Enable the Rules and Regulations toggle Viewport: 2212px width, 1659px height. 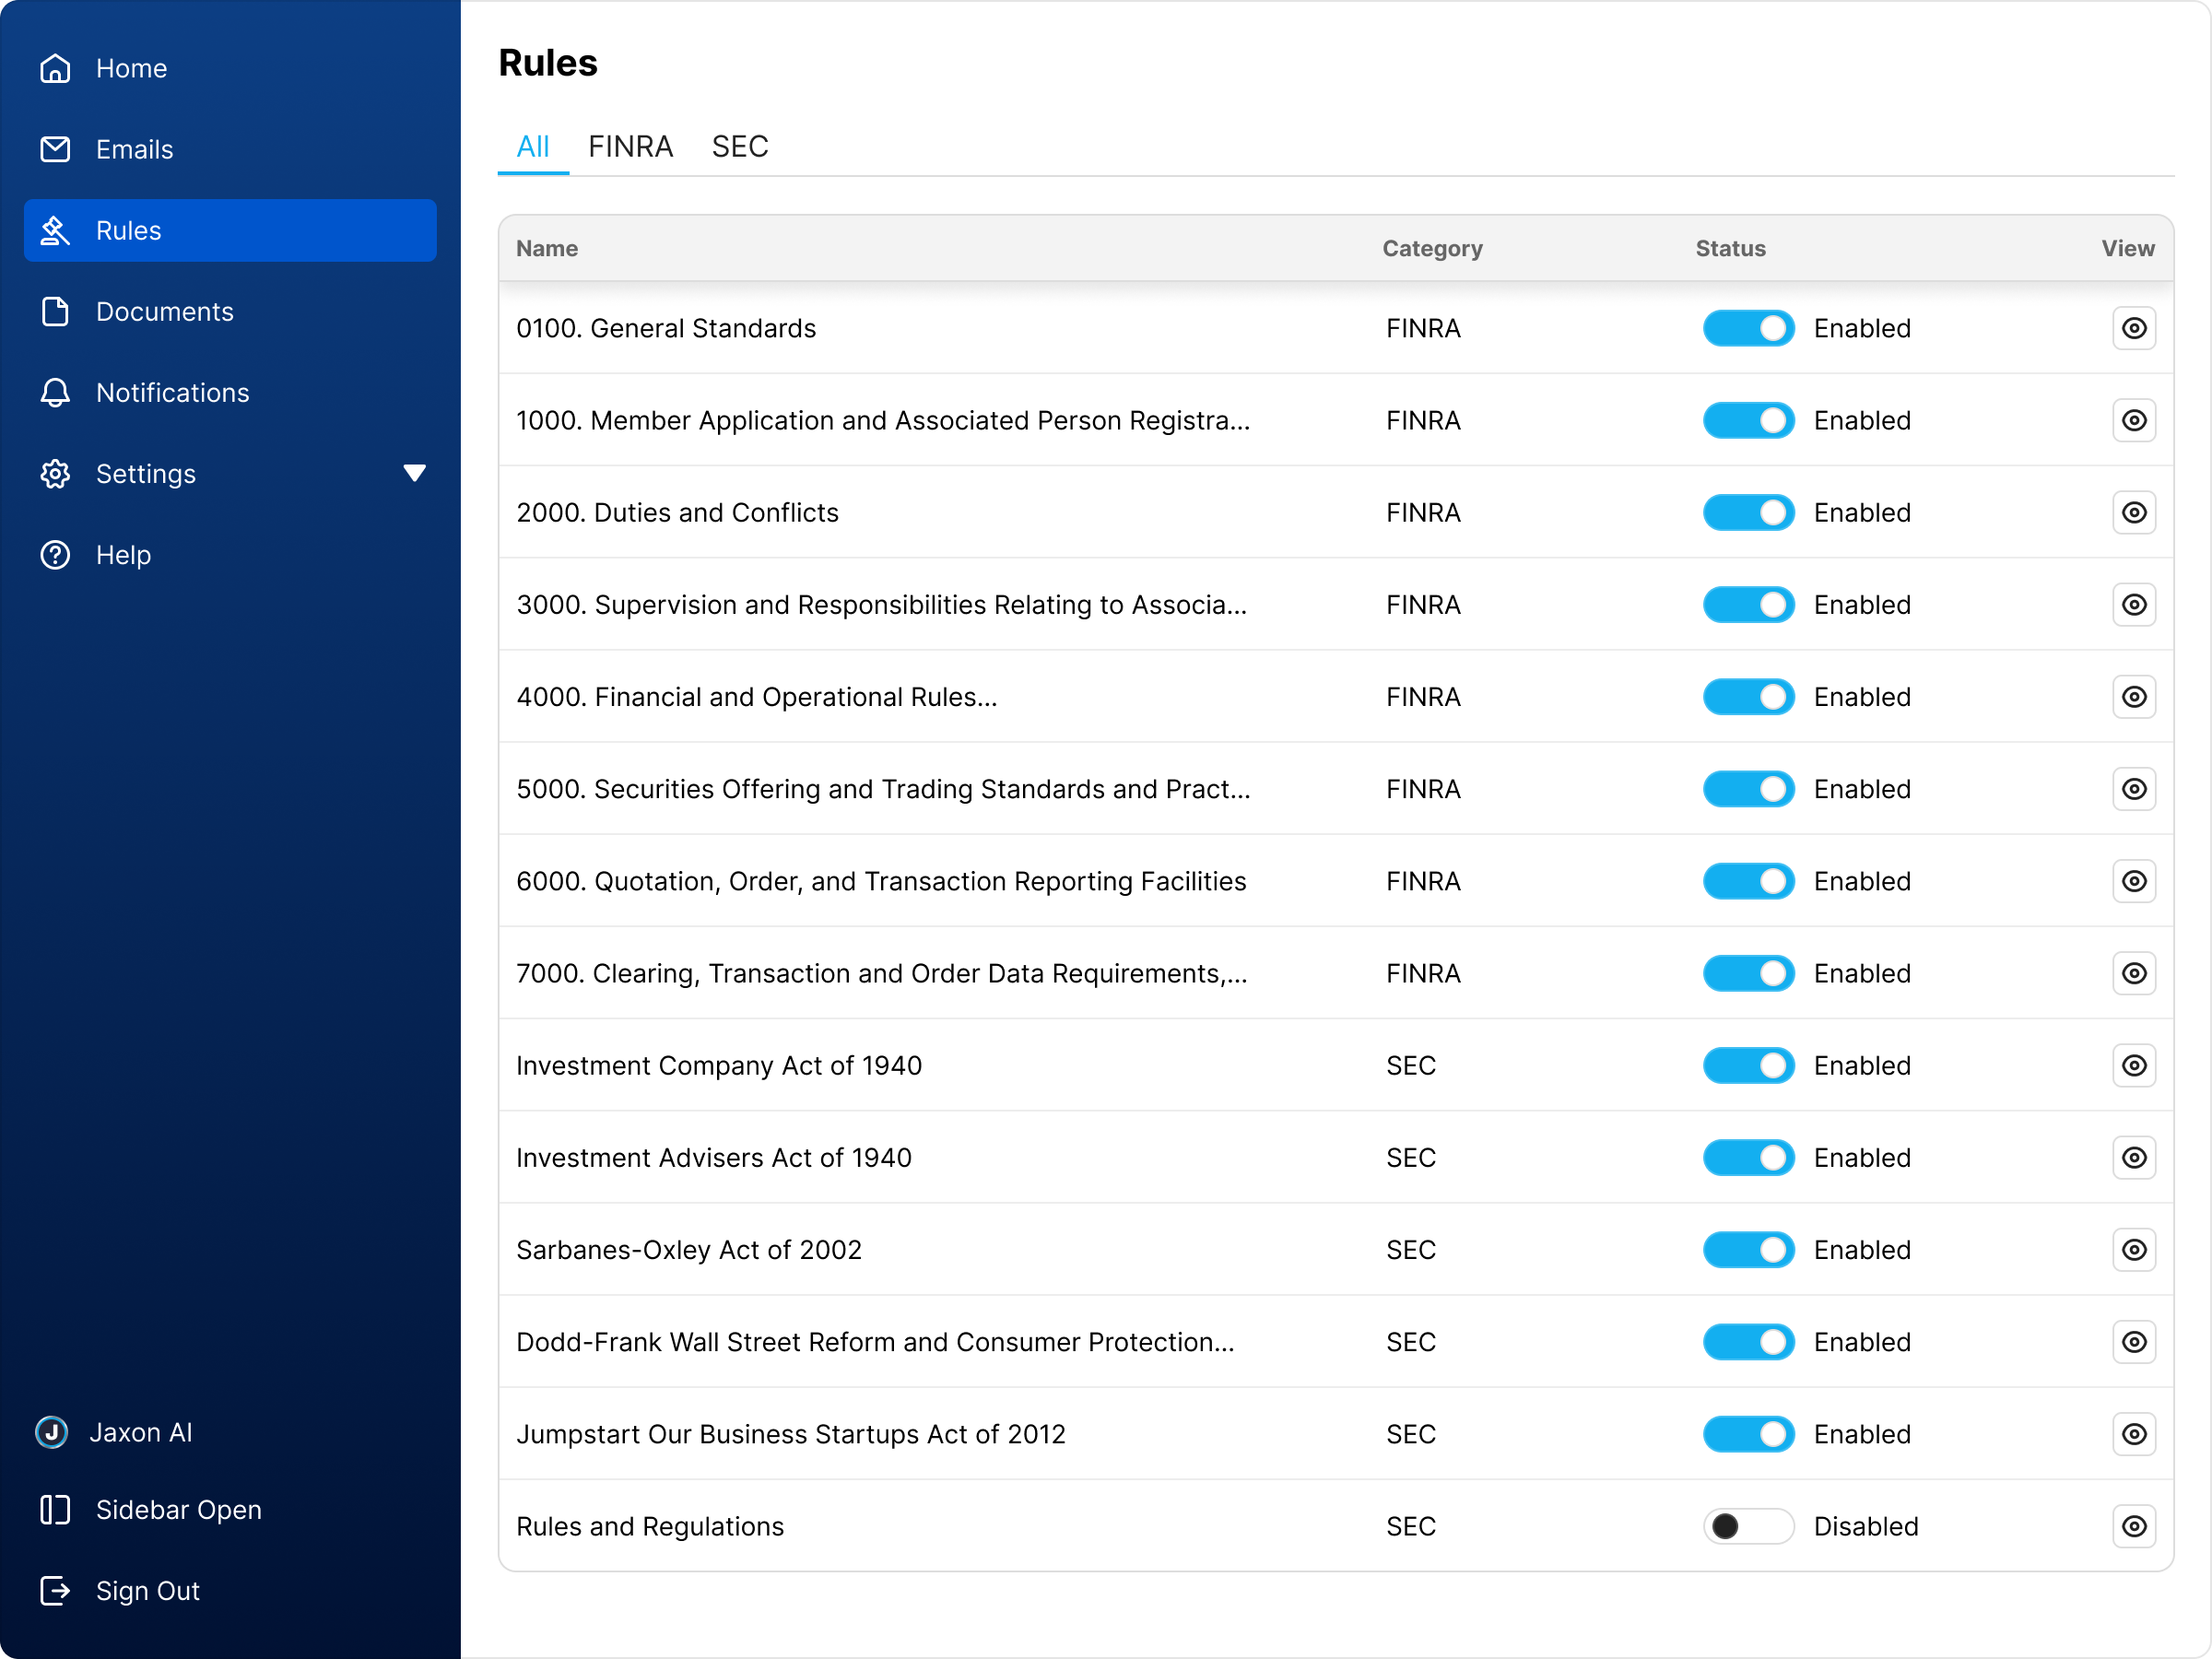coord(1749,1526)
